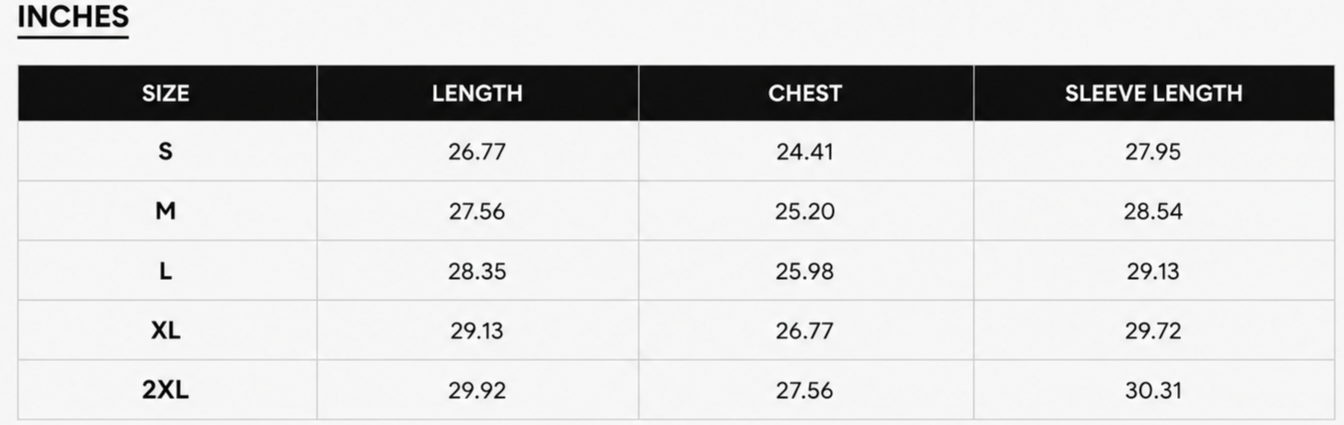
Task: Click sleeve length value 28.54
Action: [1153, 211]
